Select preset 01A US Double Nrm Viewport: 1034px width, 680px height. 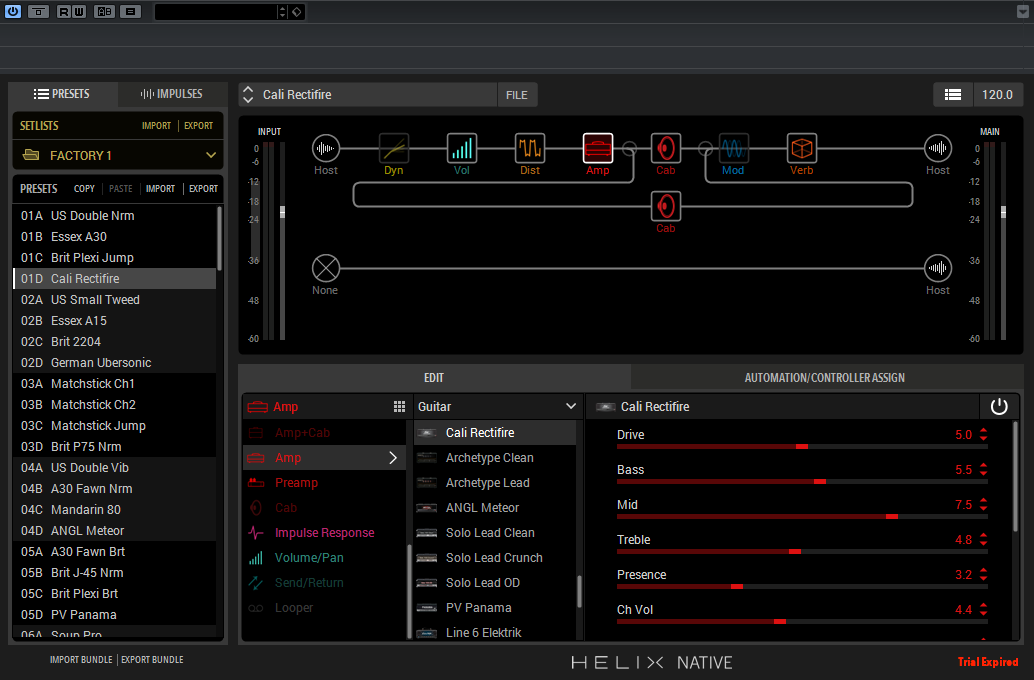click(x=115, y=216)
